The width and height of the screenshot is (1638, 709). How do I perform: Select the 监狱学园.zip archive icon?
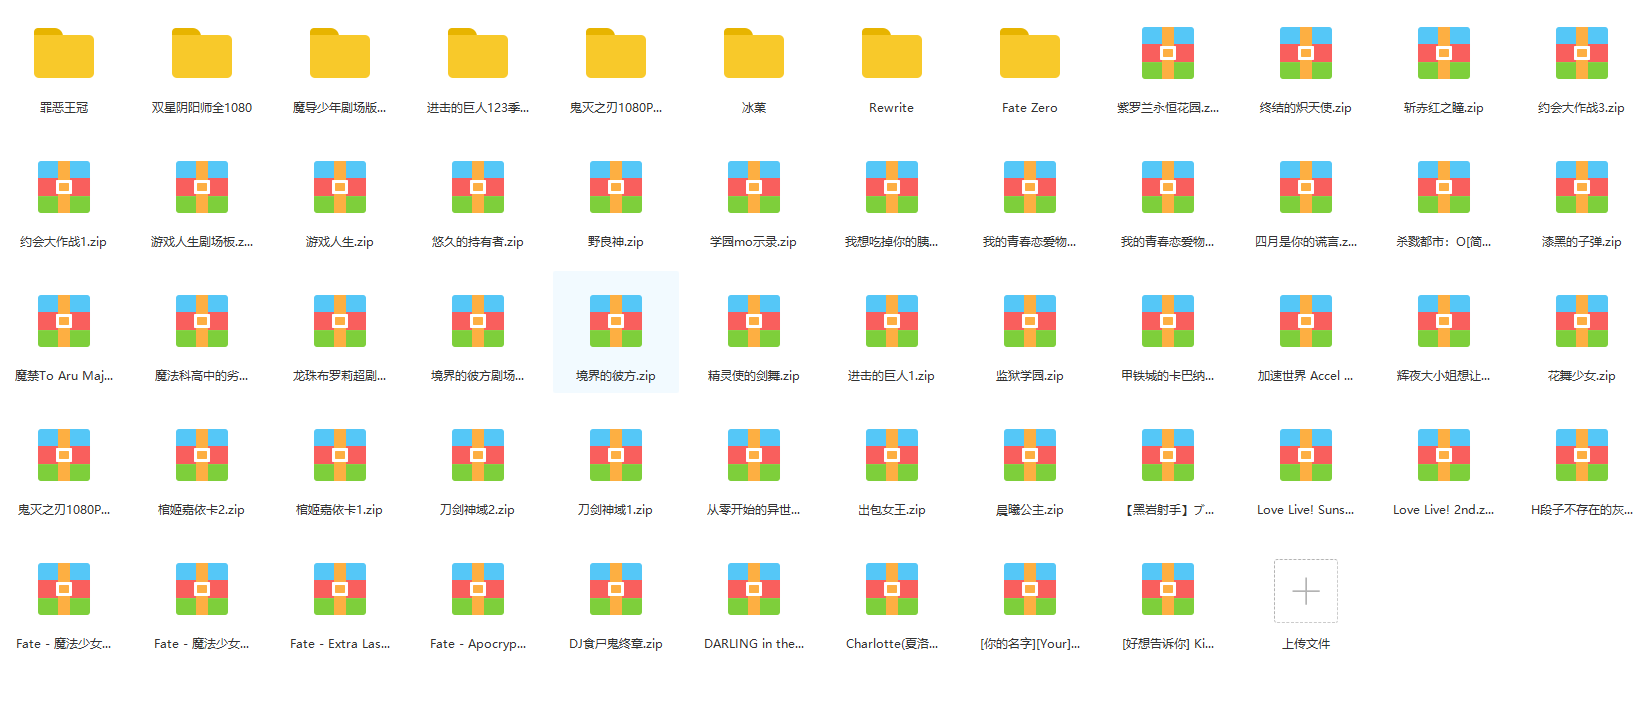point(1030,321)
